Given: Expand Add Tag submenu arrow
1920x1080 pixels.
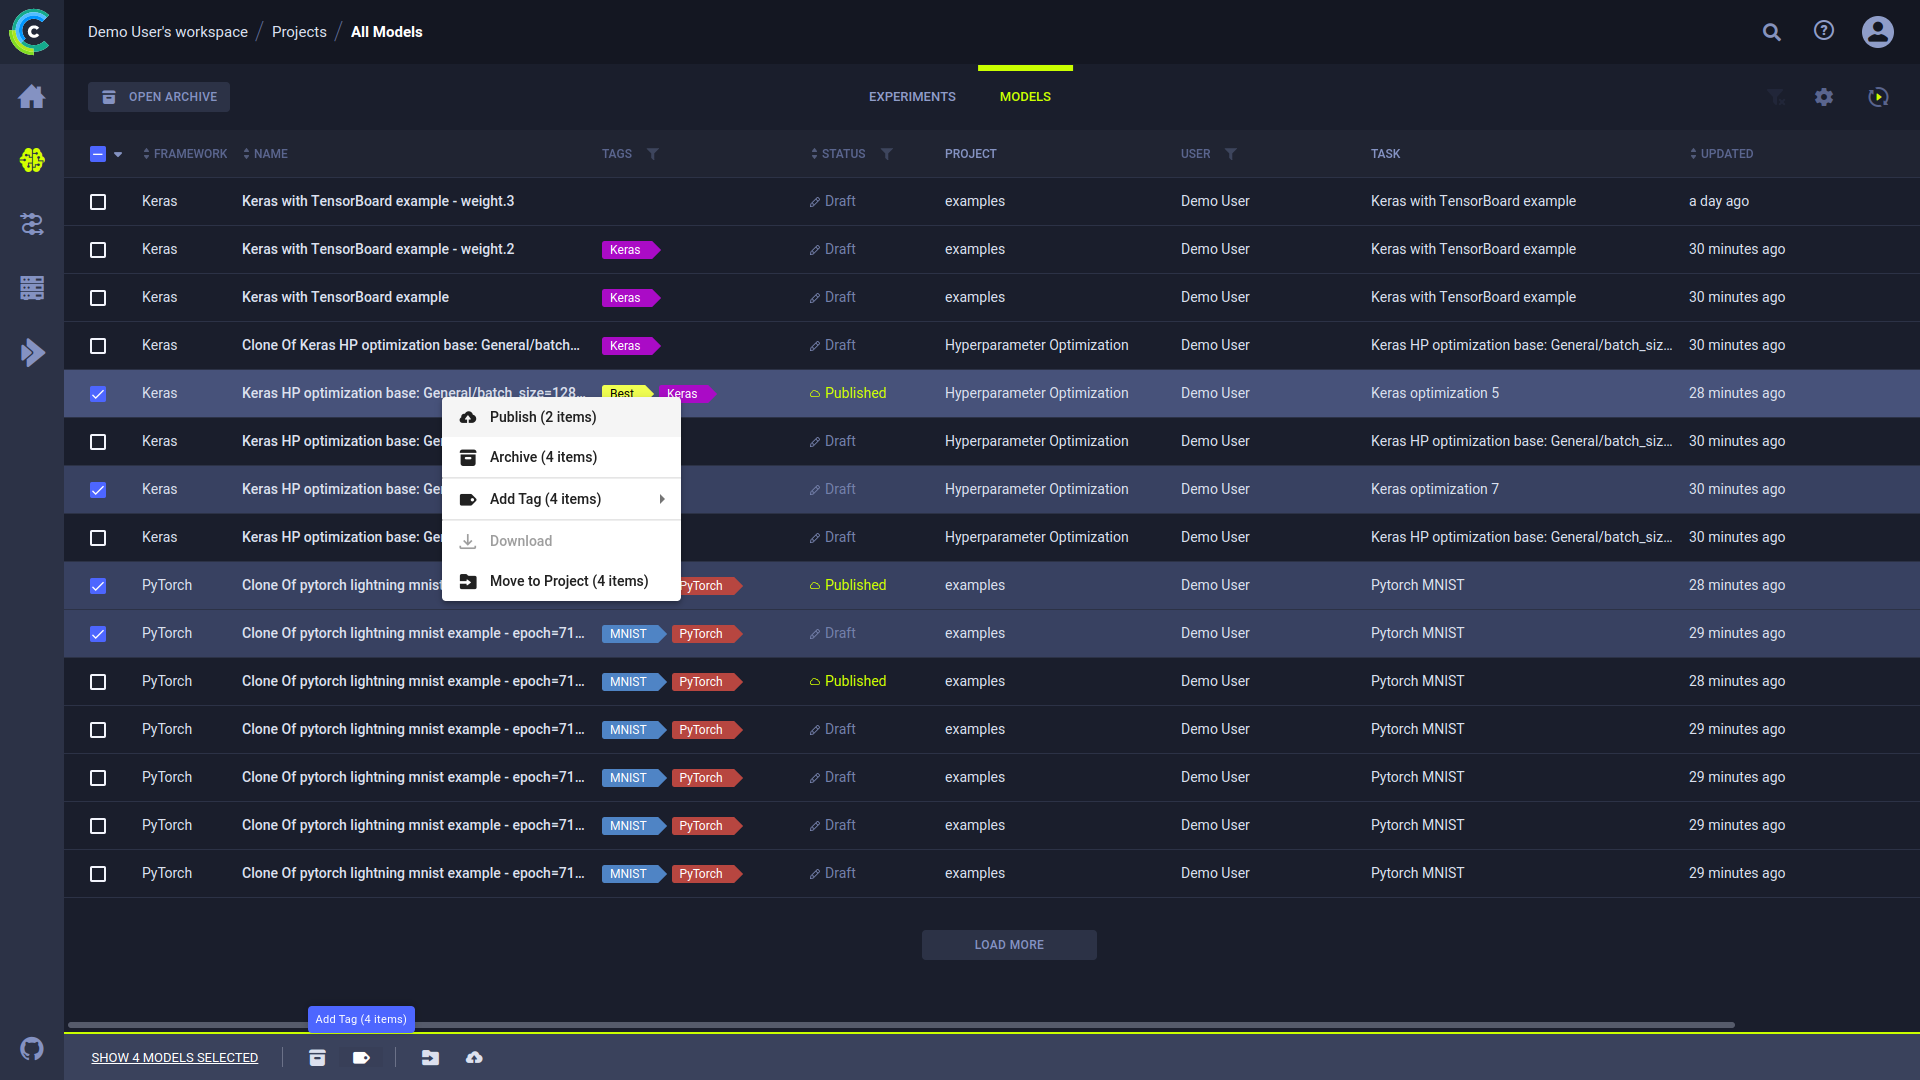Looking at the screenshot, I should (662, 499).
